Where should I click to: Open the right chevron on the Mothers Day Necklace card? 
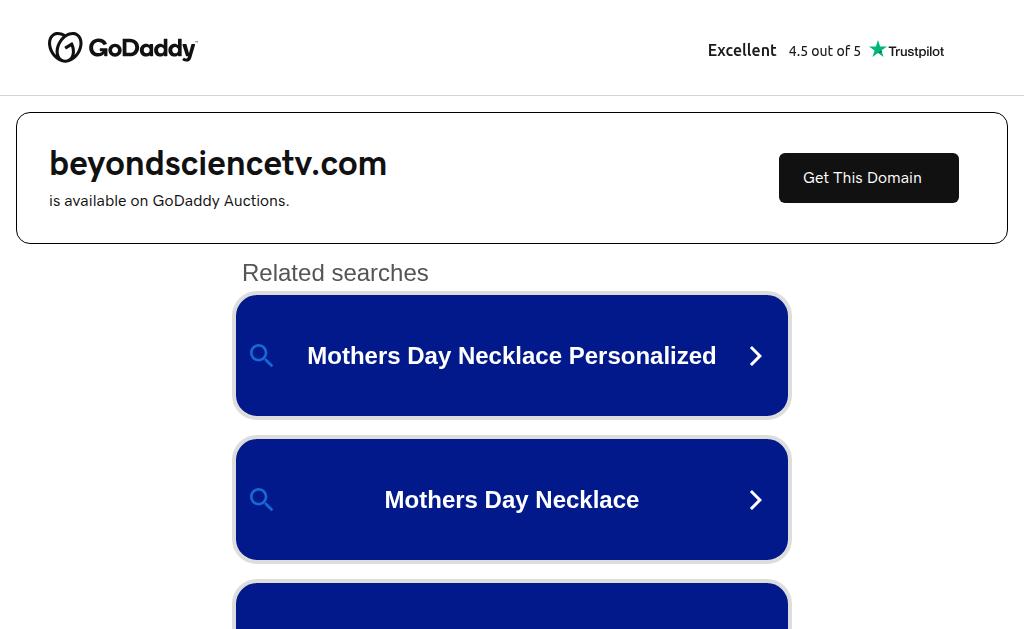(x=756, y=500)
